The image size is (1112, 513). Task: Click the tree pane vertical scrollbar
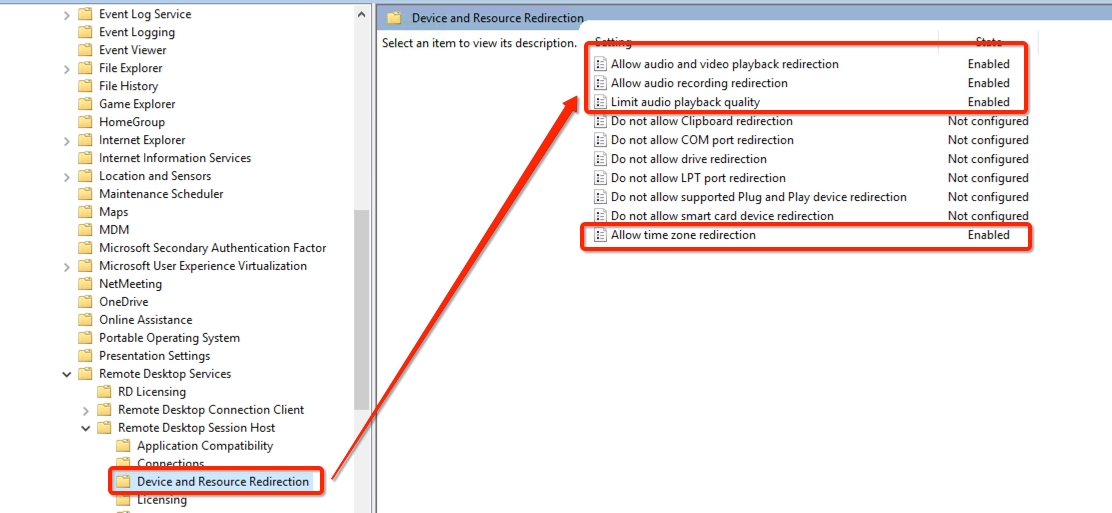tap(362, 300)
